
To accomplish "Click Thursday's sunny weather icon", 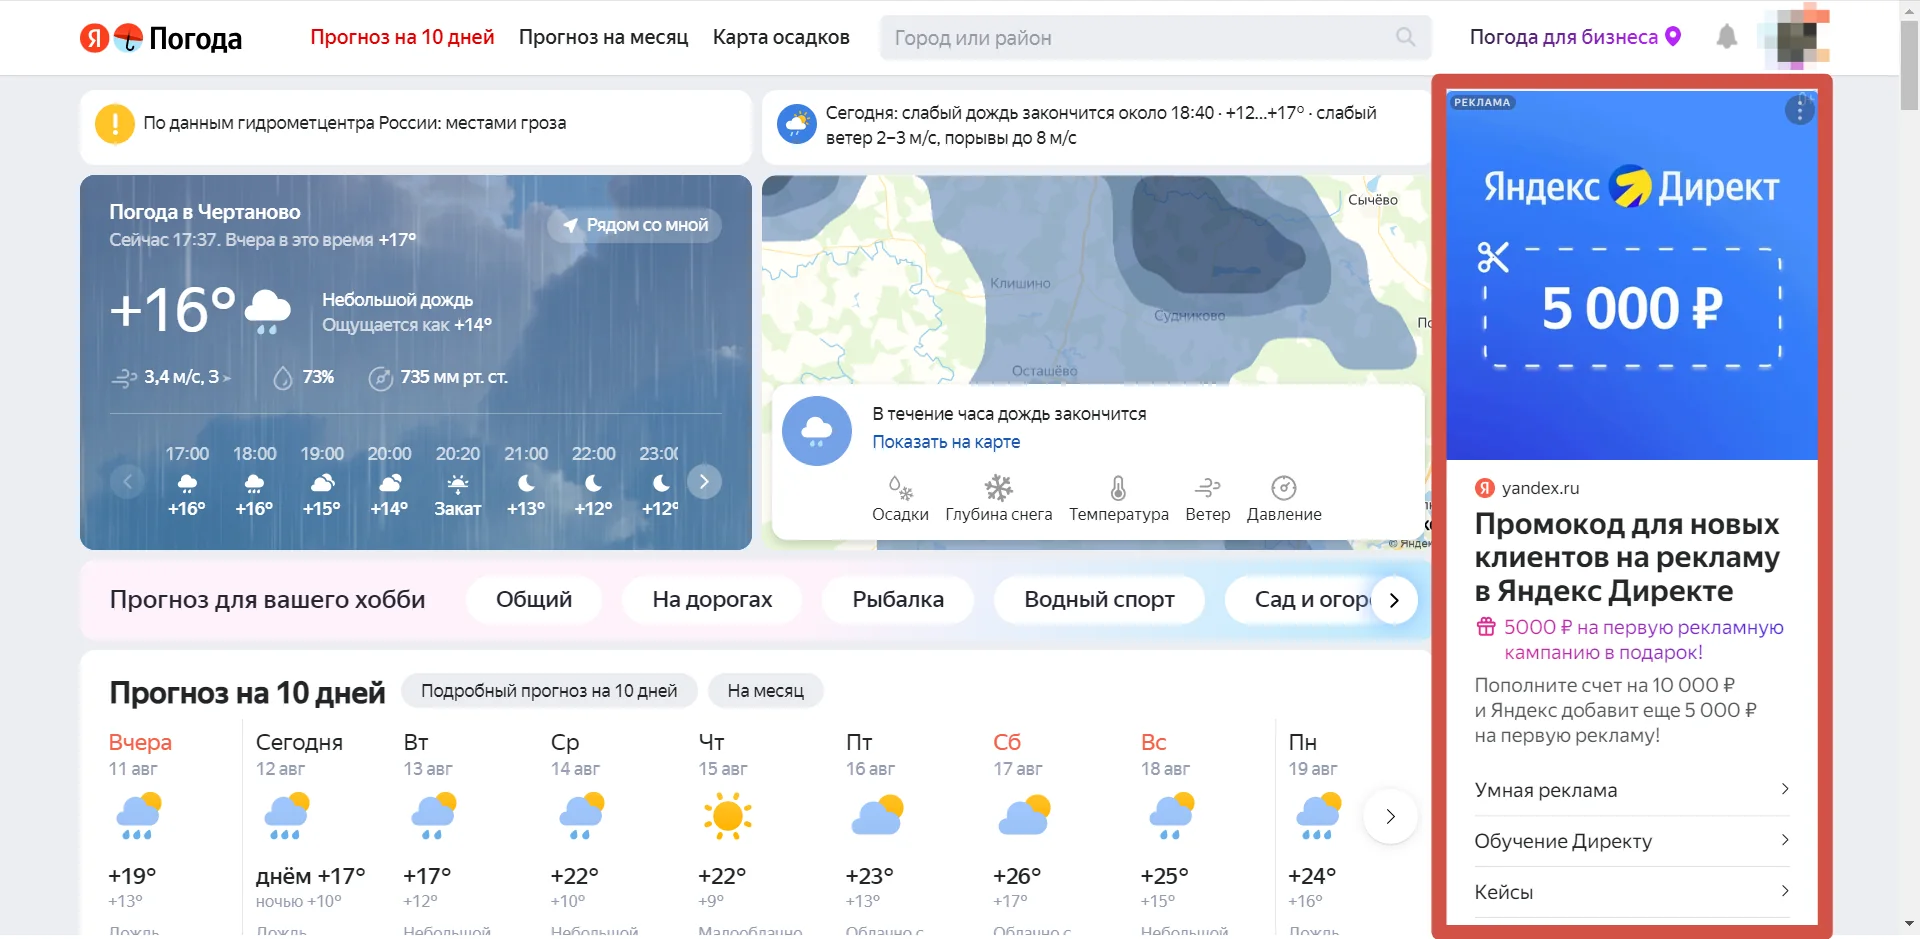I will (x=727, y=816).
